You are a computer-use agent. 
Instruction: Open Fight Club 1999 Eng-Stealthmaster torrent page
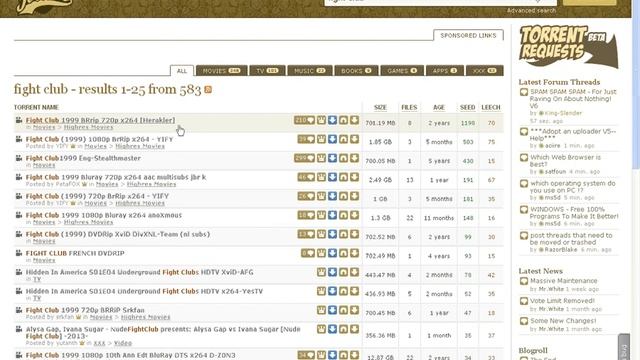click(83, 158)
